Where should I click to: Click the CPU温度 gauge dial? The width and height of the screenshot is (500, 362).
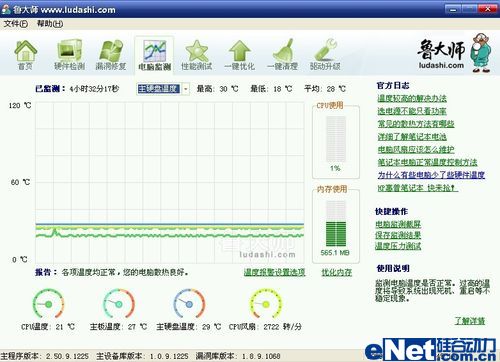pyautogui.click(x=48, y=304)
